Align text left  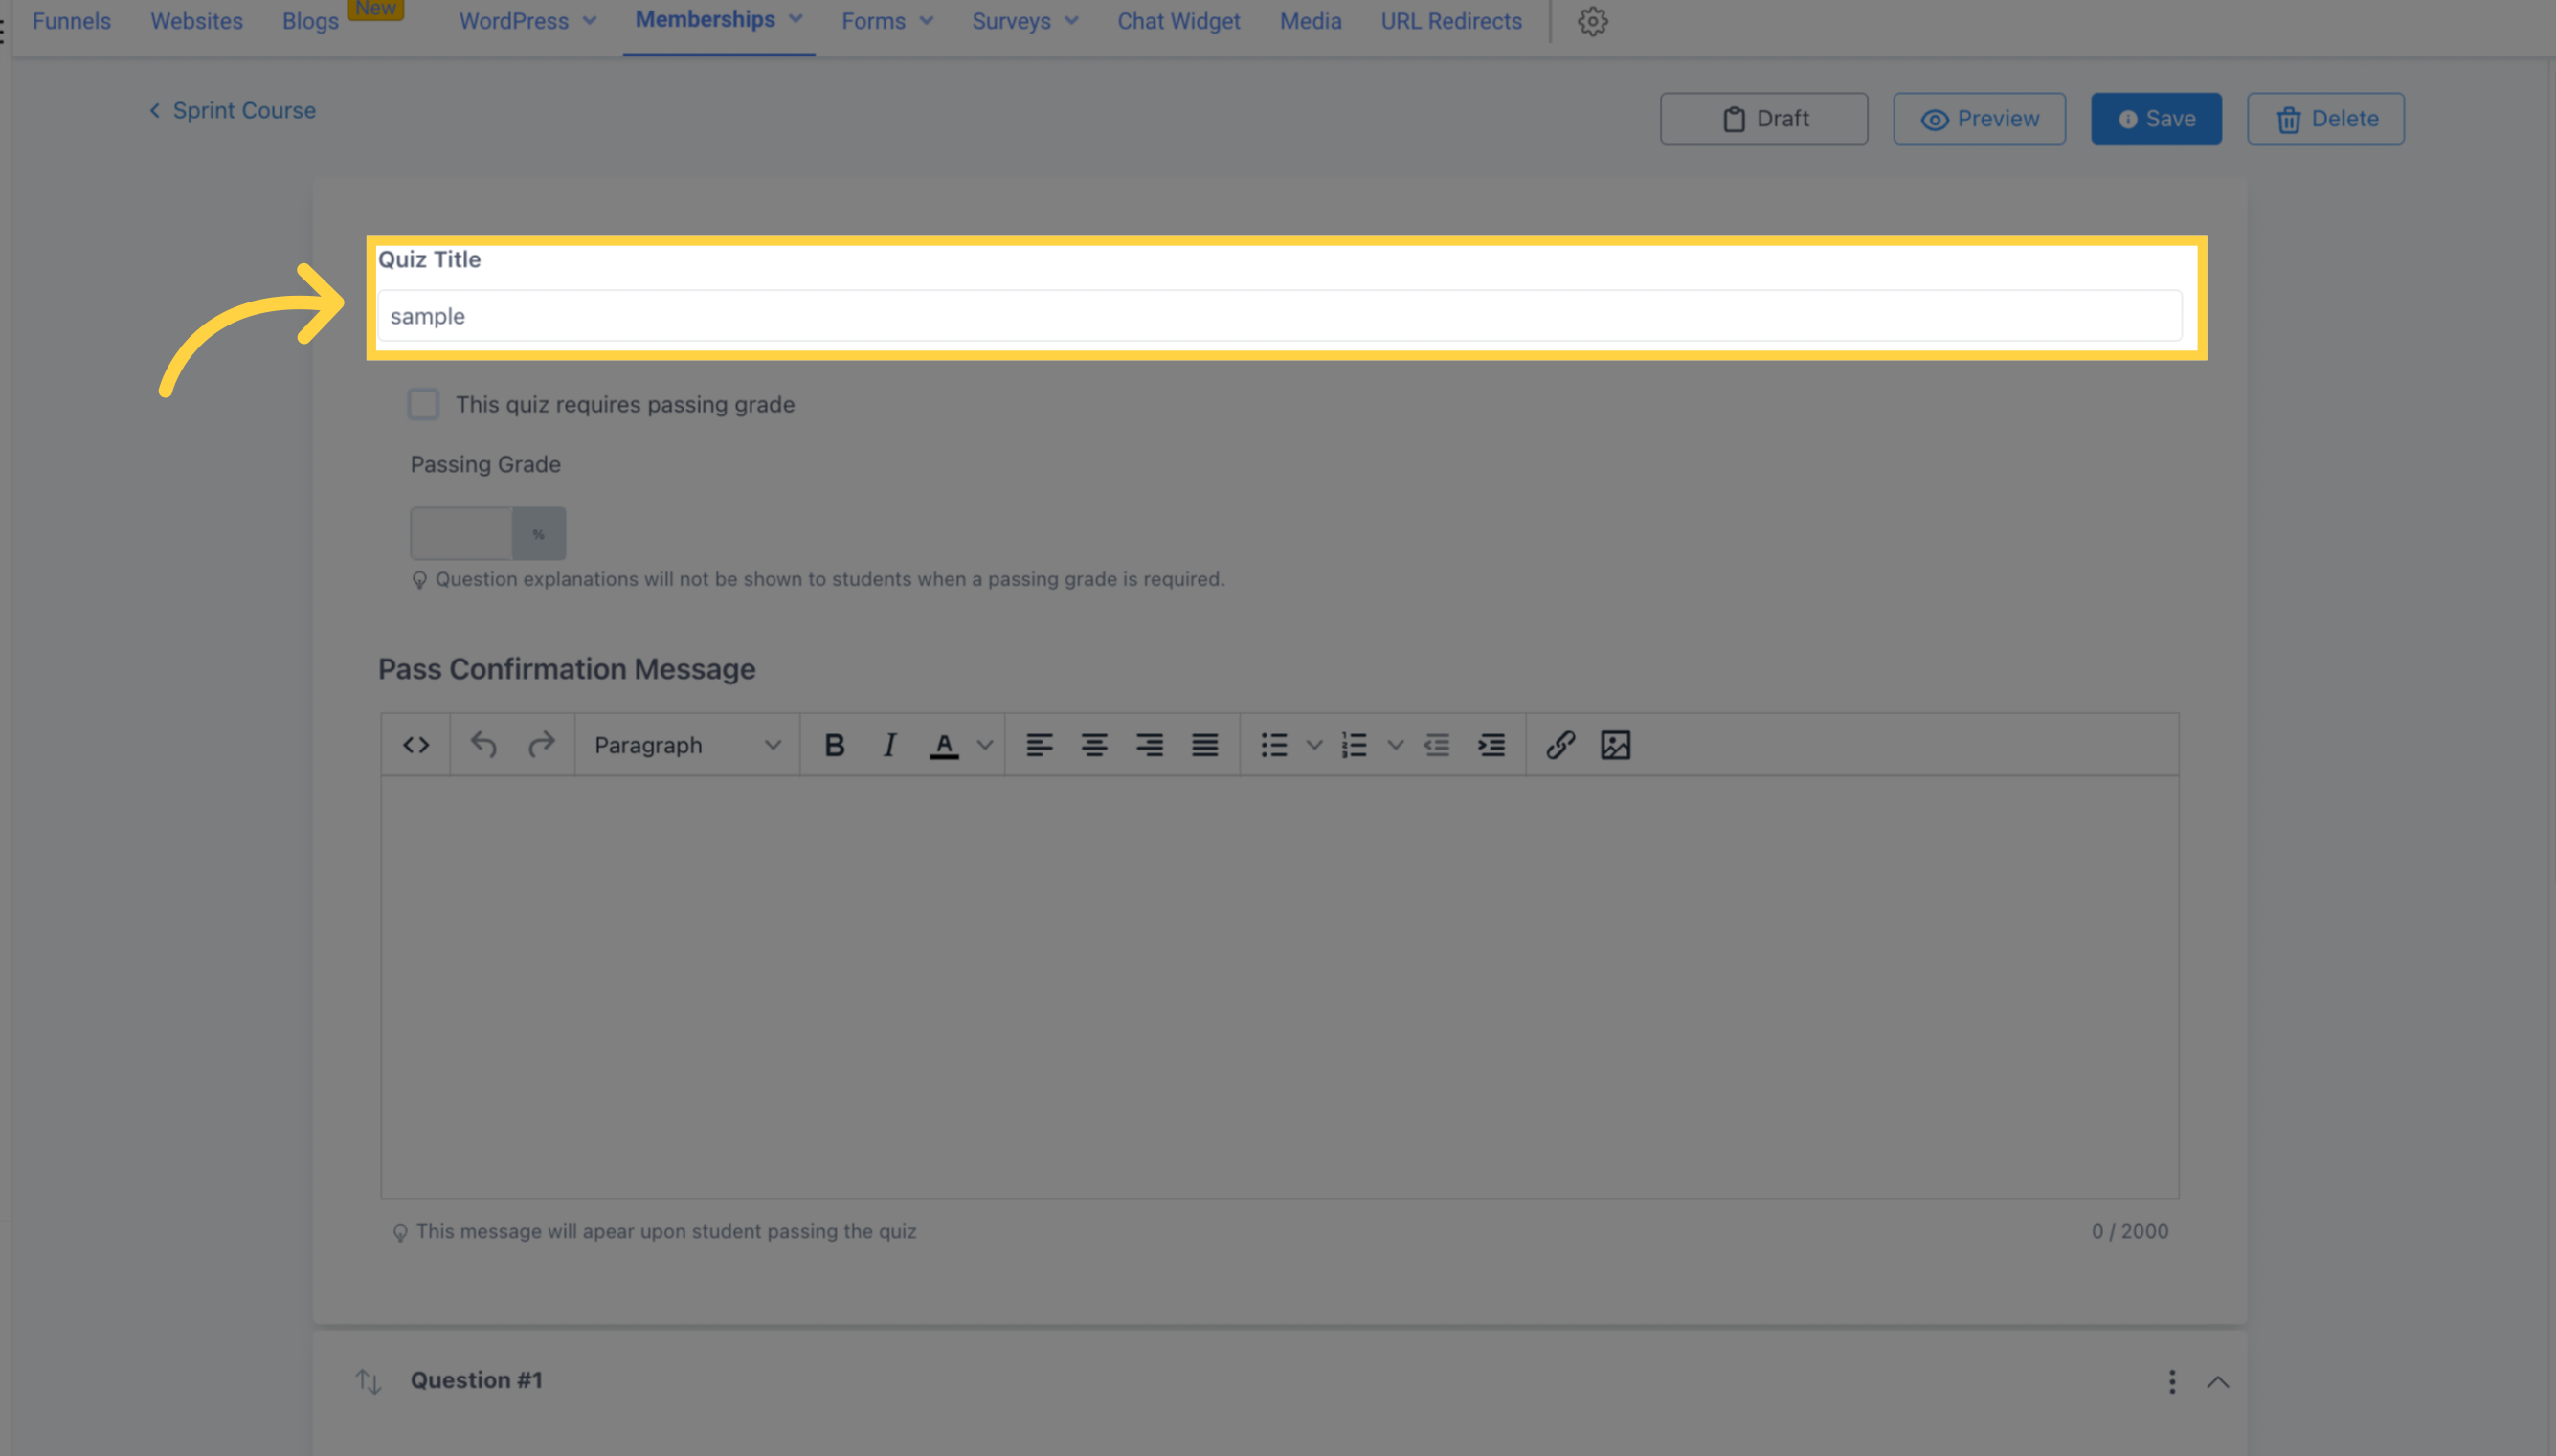click(x=1039, y=745)
